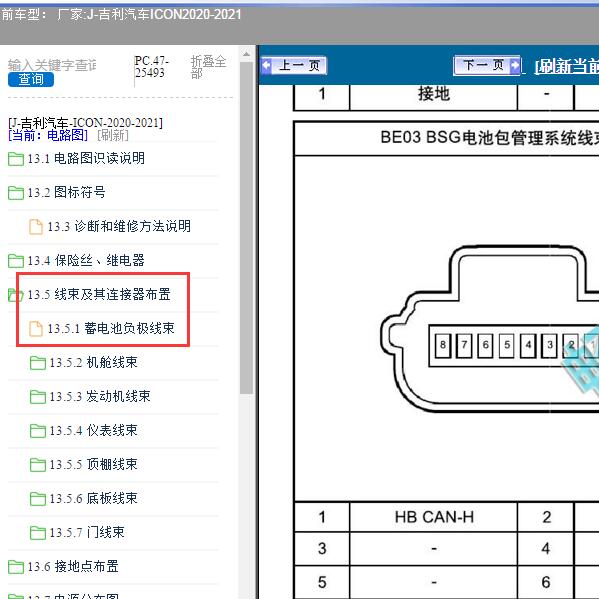Select 13.1 电路图识读说明 tree item
Screen dimensions: 599x599
point(86,158)
